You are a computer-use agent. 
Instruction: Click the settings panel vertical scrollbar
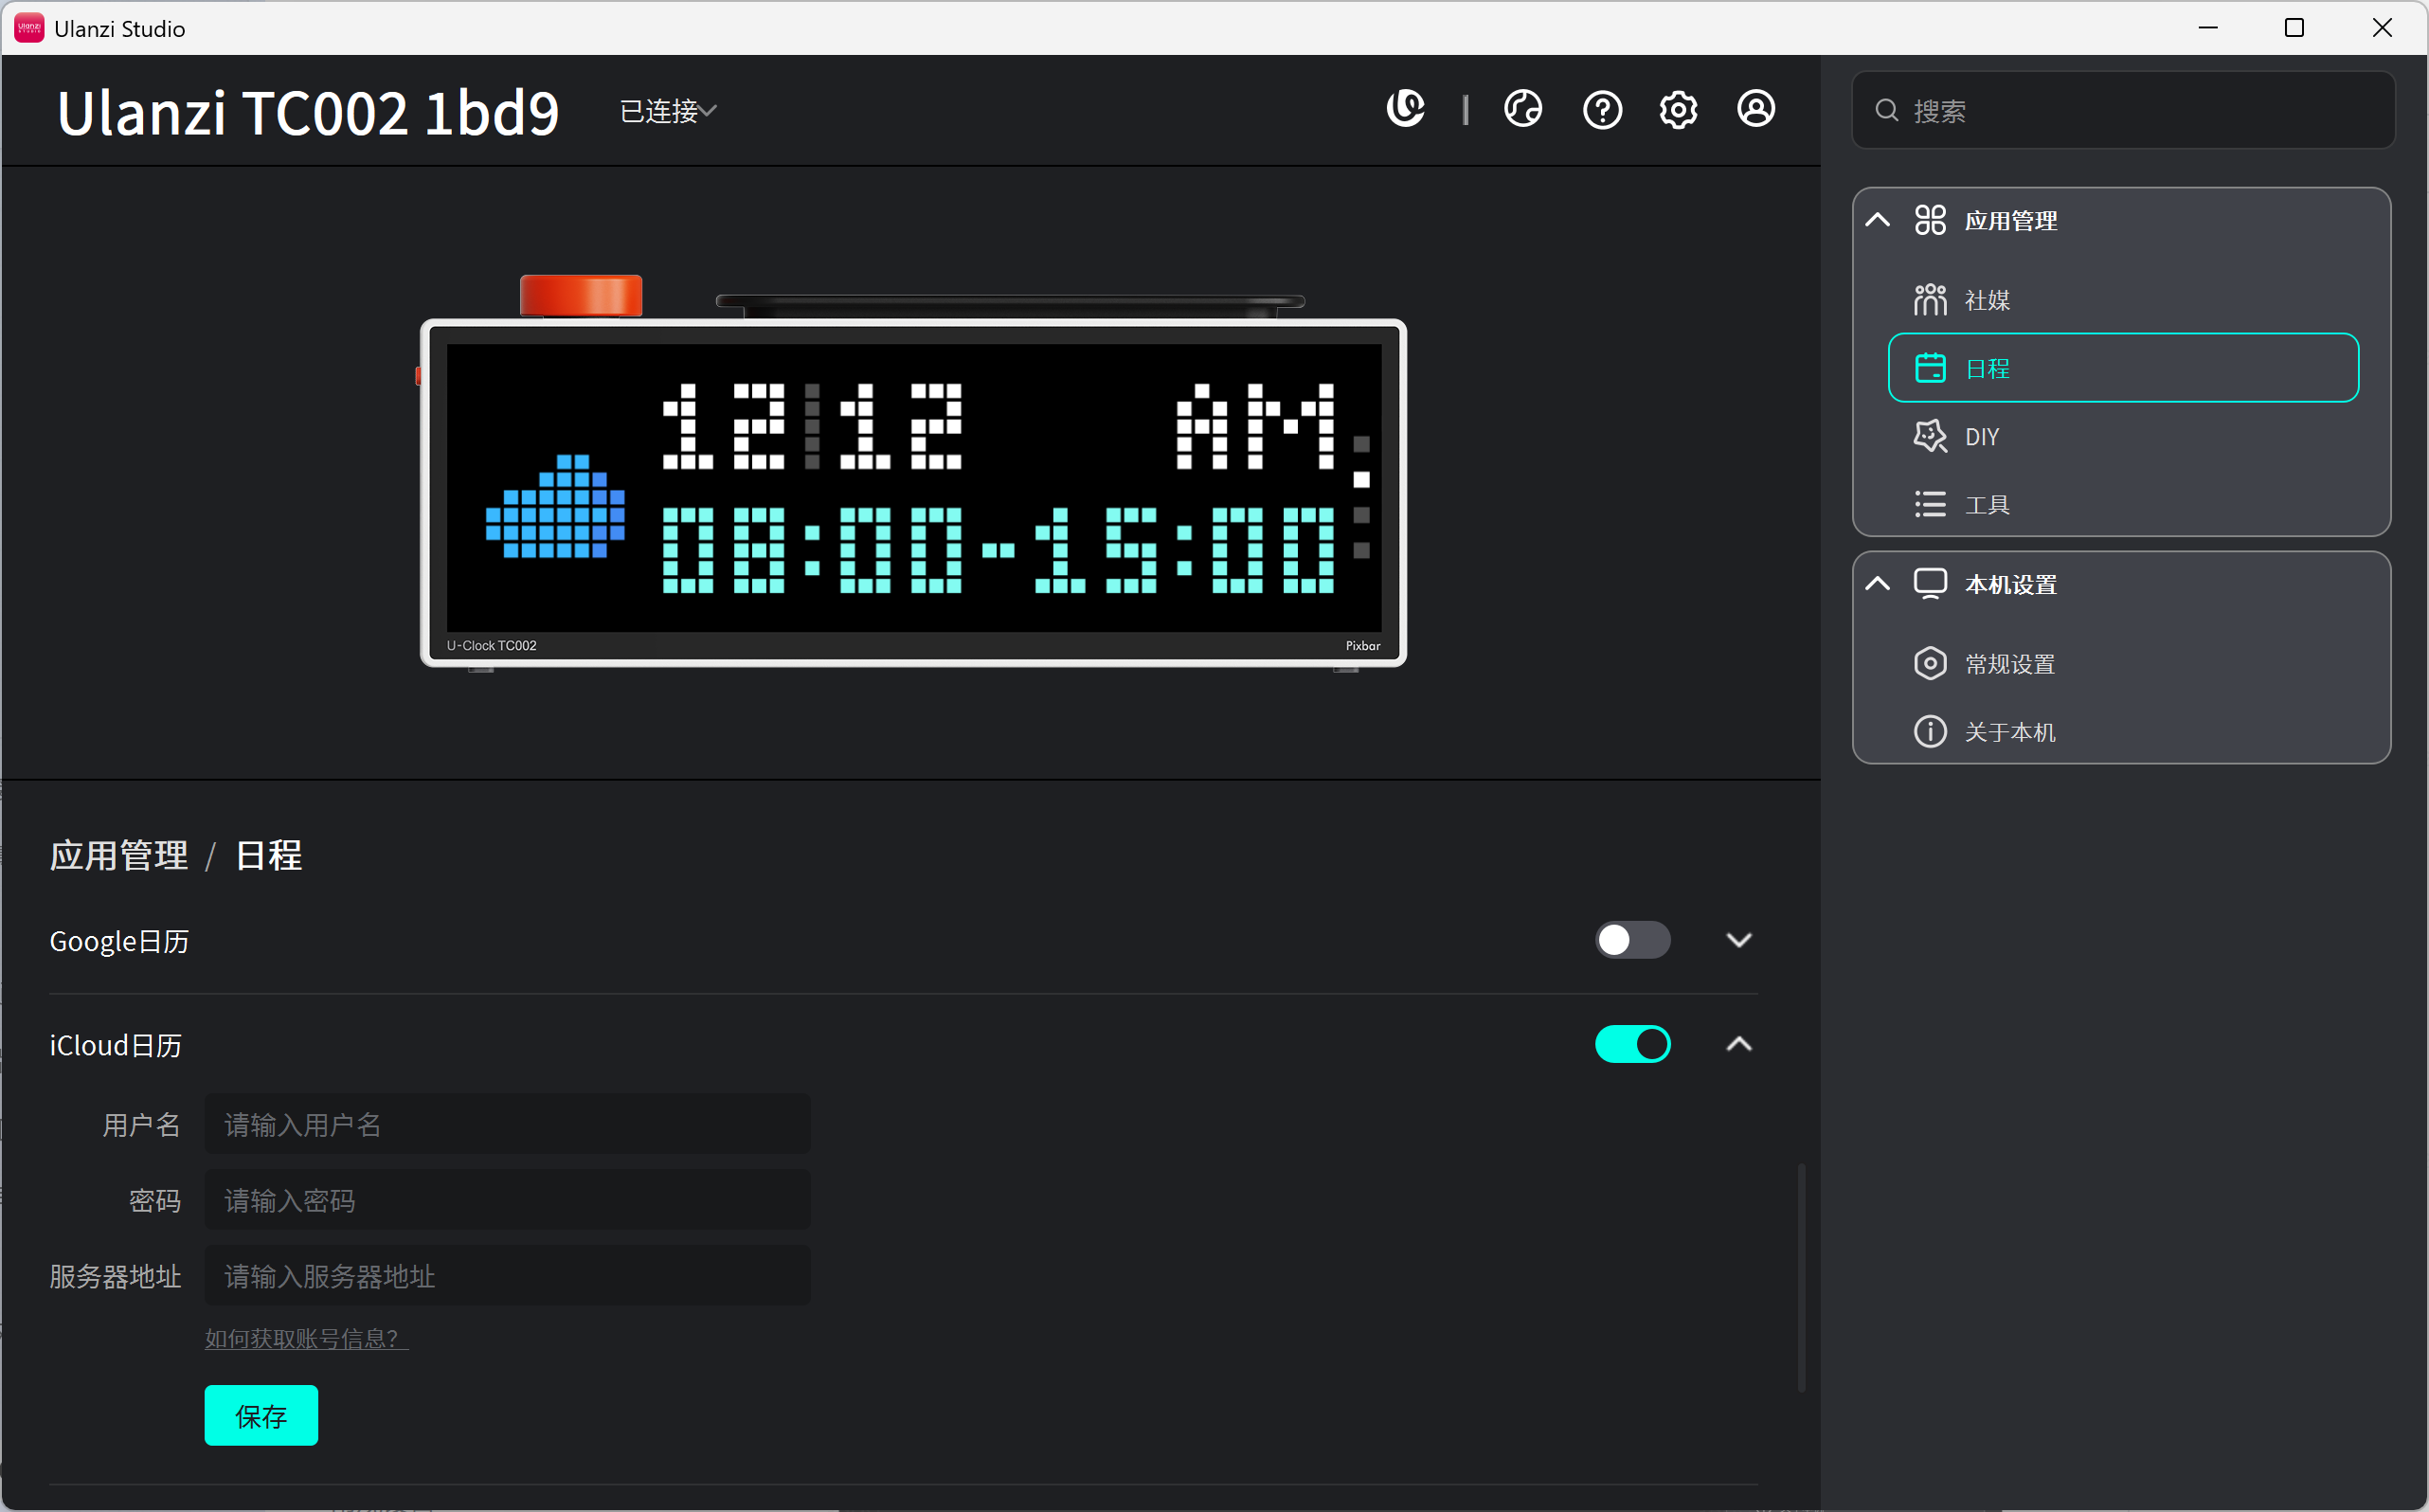(1801, 1278)
